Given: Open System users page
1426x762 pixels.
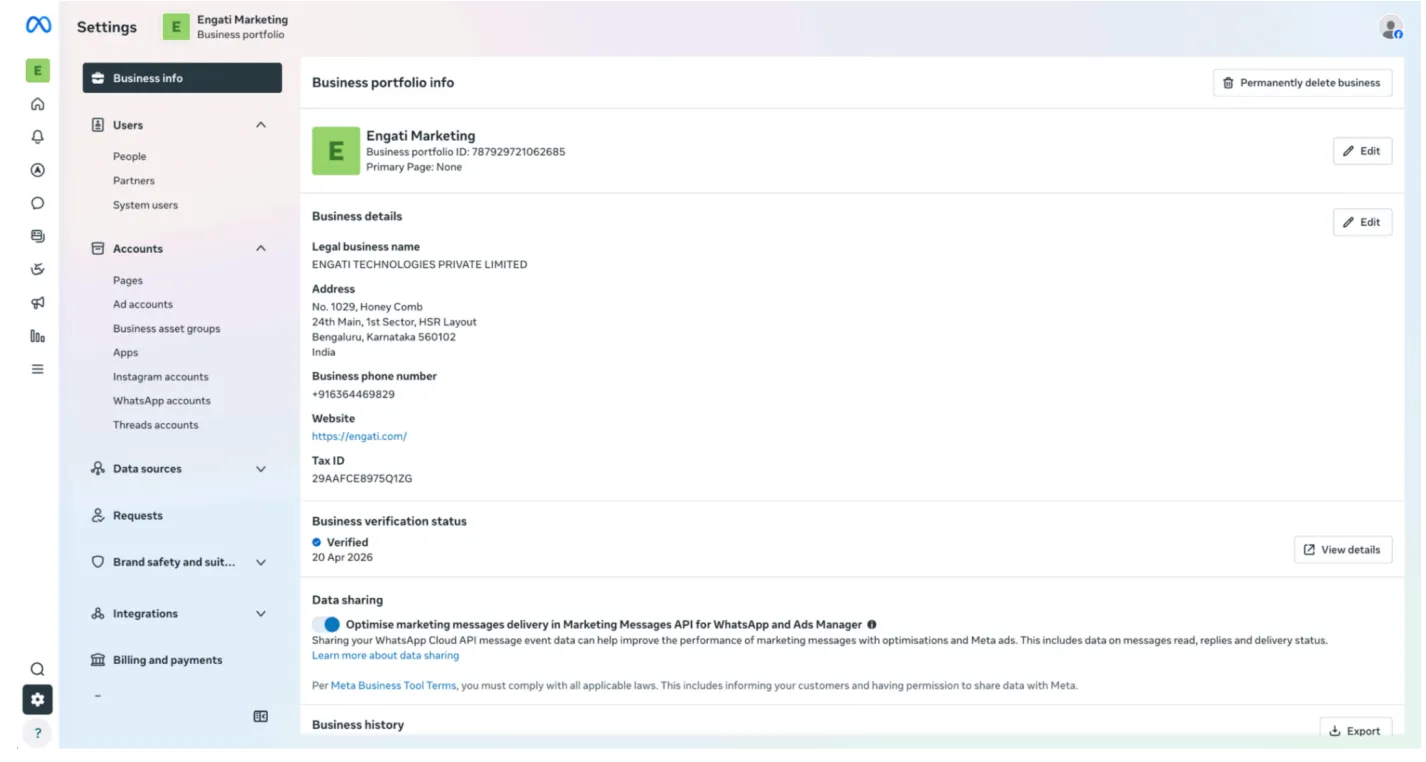Looking at the screenshot, I should pos(146,205).
